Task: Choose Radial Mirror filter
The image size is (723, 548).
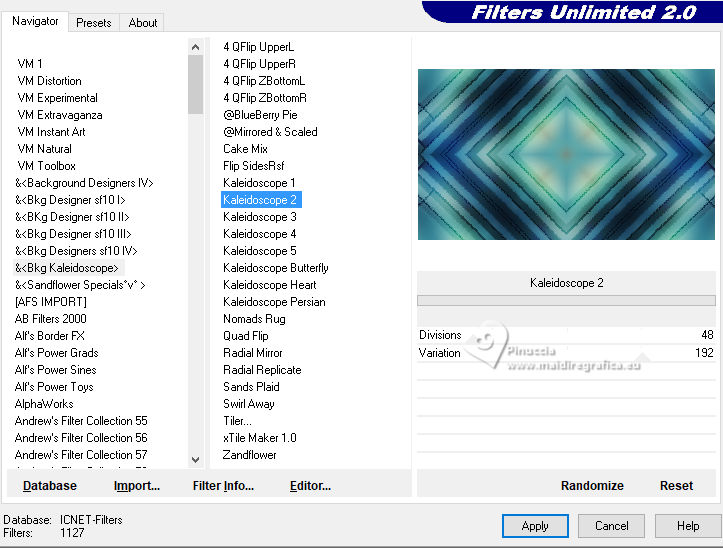Action: tap(253, 353)
